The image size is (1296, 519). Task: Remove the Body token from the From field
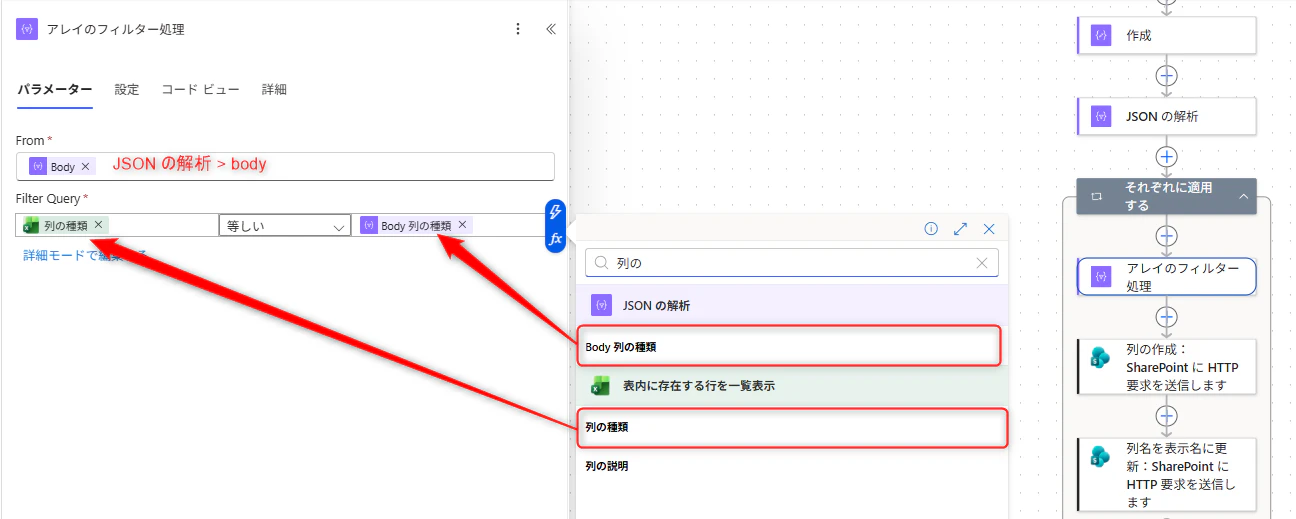coord(85,166)
